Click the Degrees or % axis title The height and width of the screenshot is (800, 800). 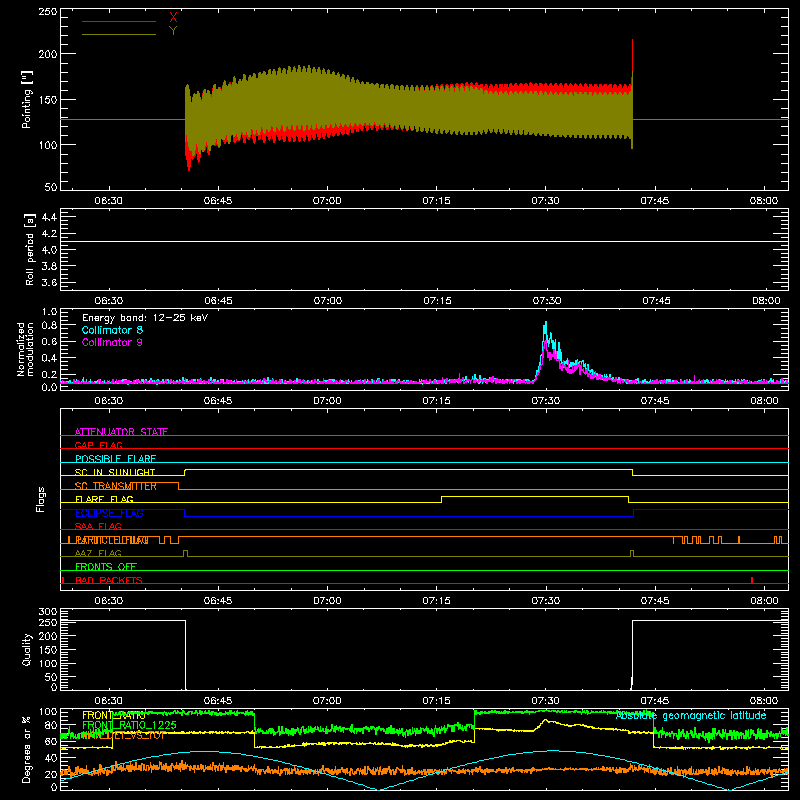pos(27,750)
